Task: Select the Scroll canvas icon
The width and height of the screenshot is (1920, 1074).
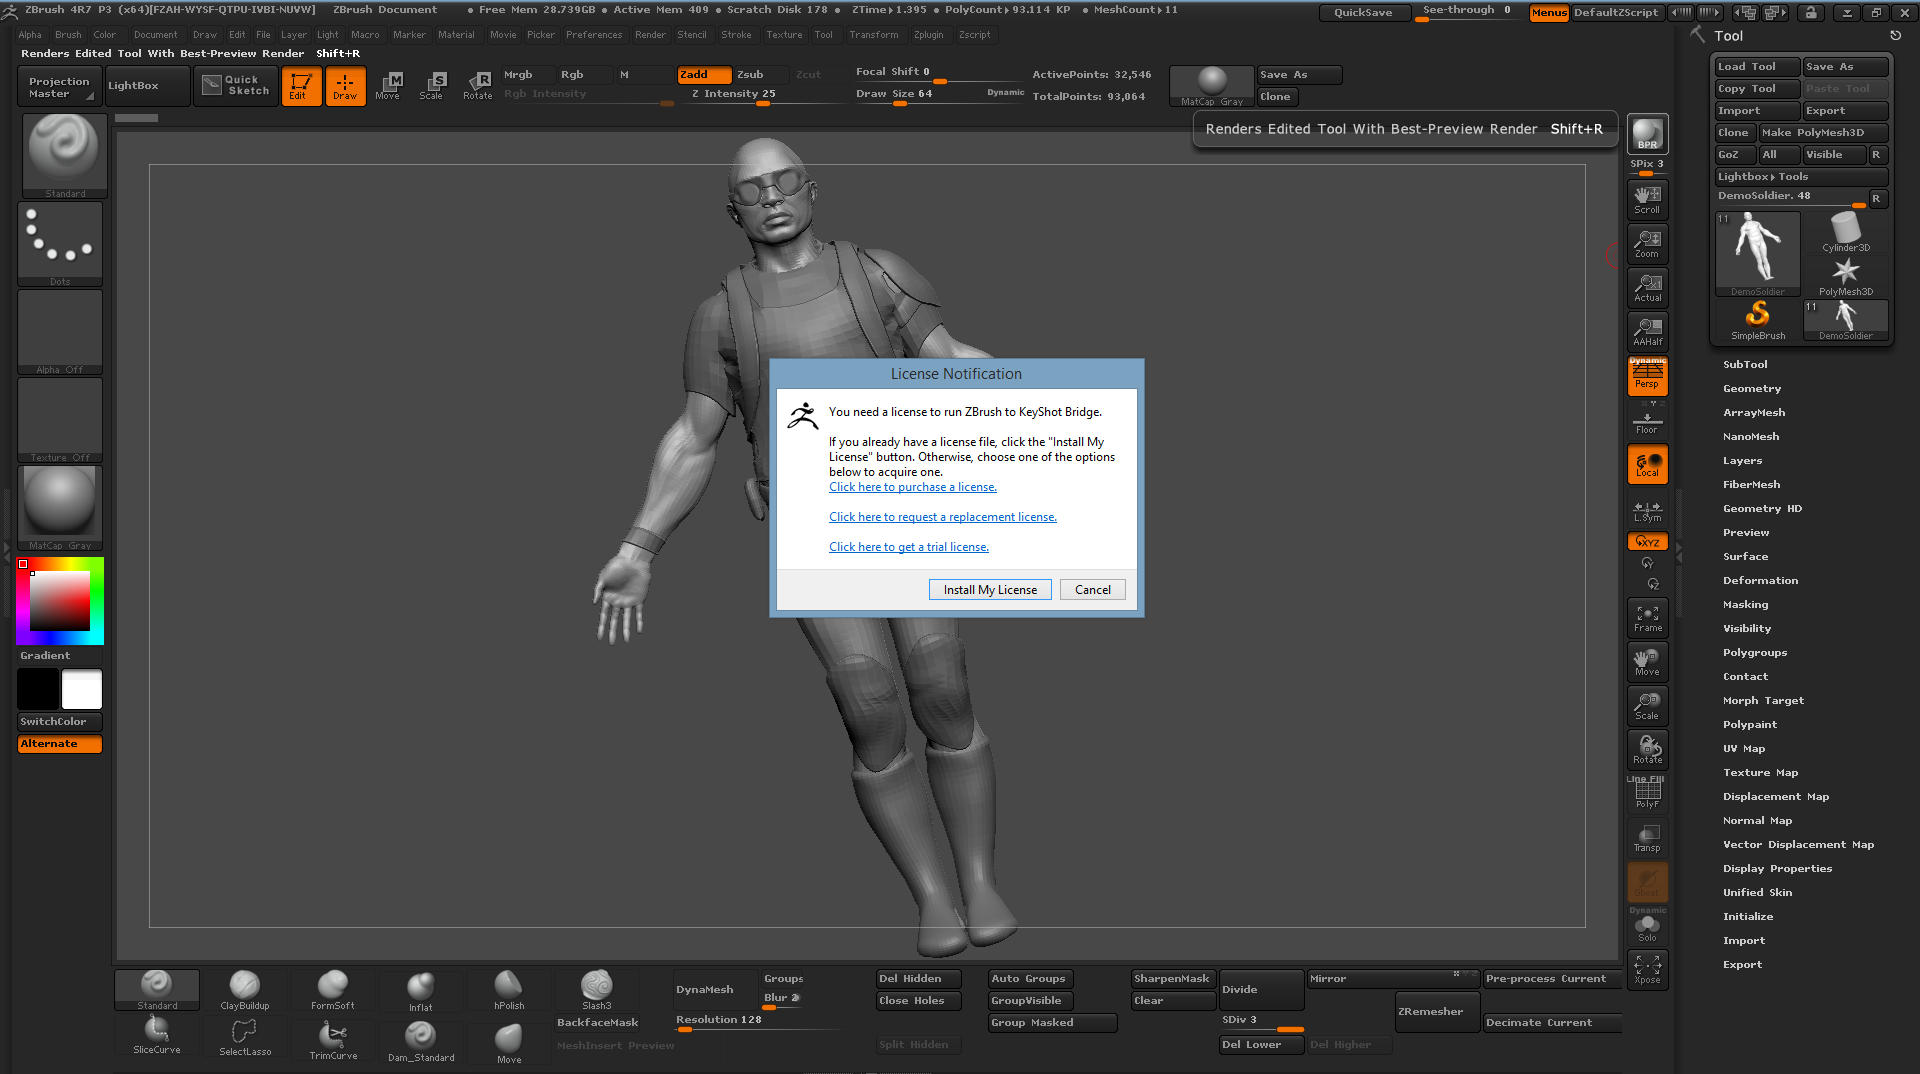Action: [1647, 199]
